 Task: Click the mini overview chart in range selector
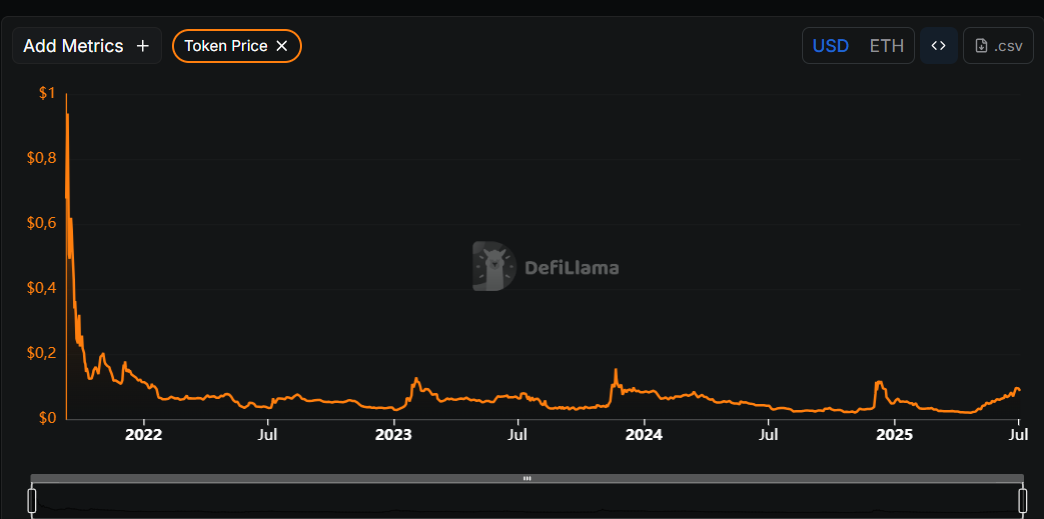tap(527, 501)
